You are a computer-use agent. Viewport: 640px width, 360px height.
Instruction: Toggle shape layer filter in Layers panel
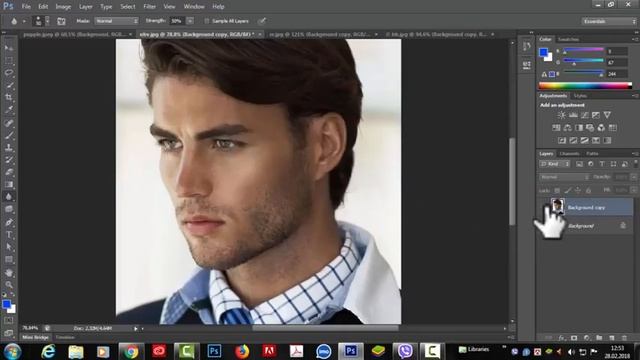tap(613, 164)
